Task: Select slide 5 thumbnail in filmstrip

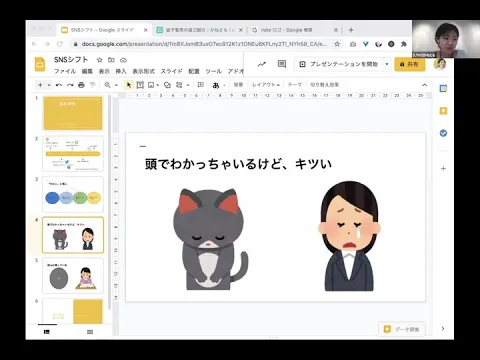Action: pos(73,275)
